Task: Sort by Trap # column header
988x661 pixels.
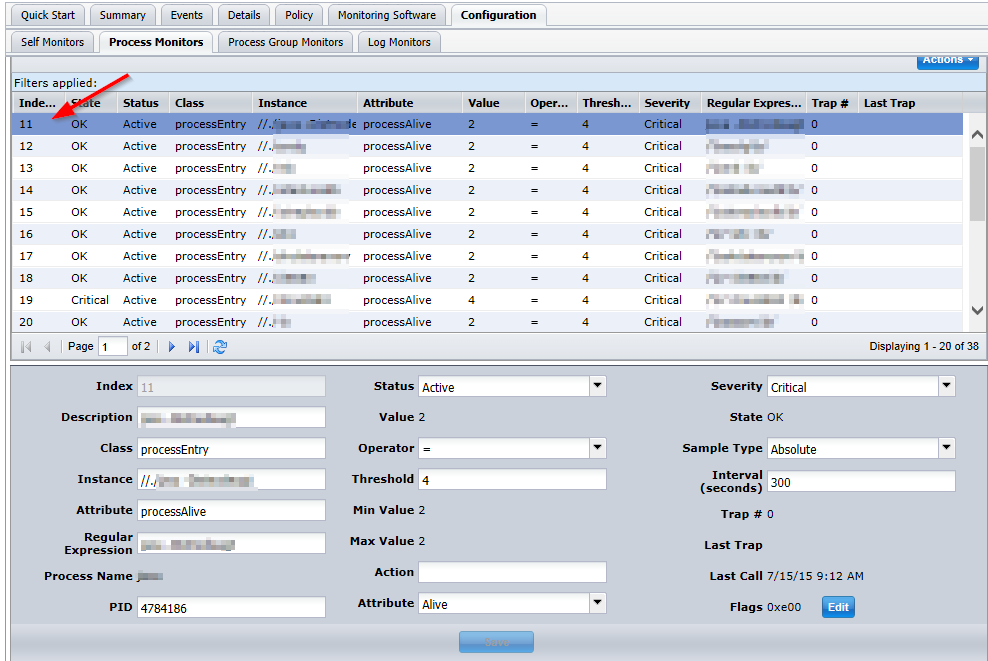Action: click(x=832, y=103)
